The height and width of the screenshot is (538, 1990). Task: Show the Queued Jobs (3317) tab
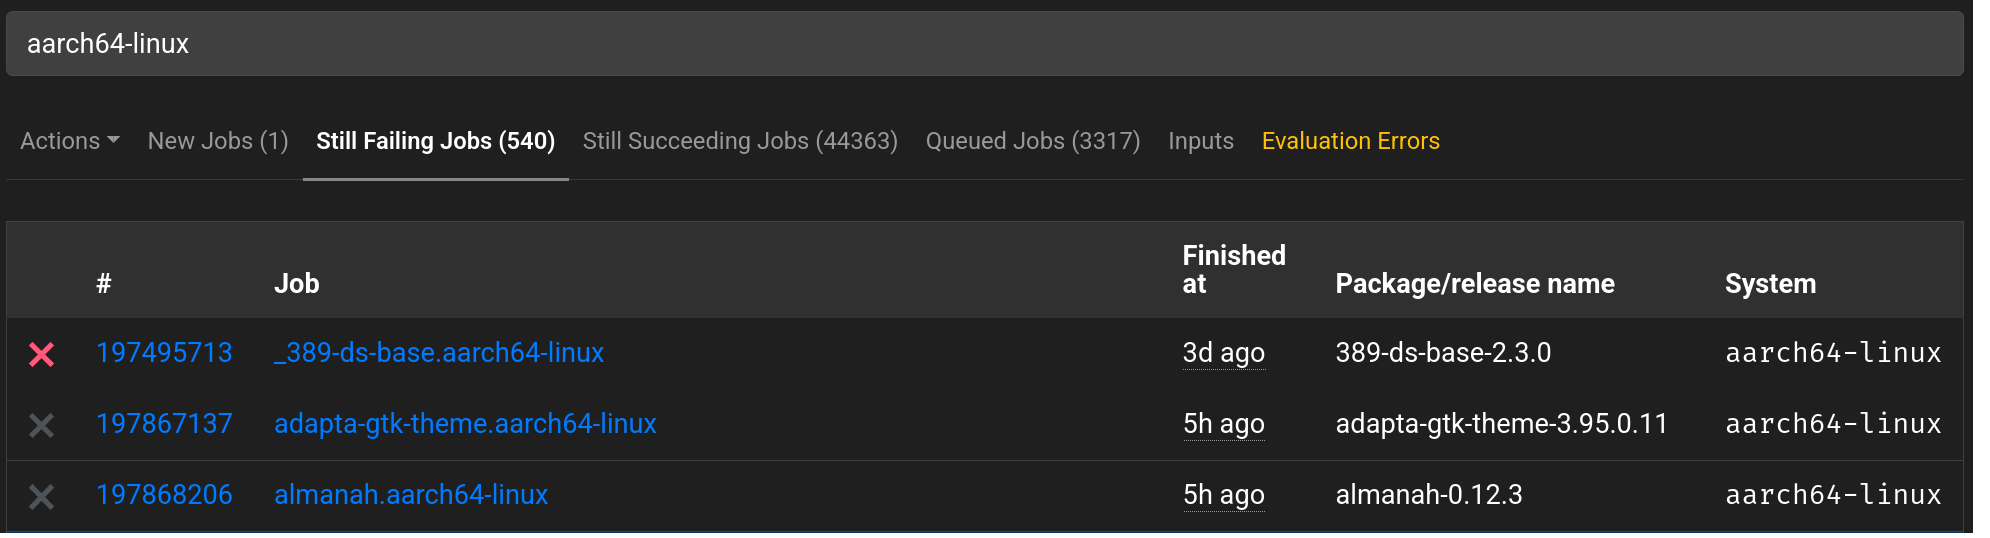click(x=1033, y=141)
